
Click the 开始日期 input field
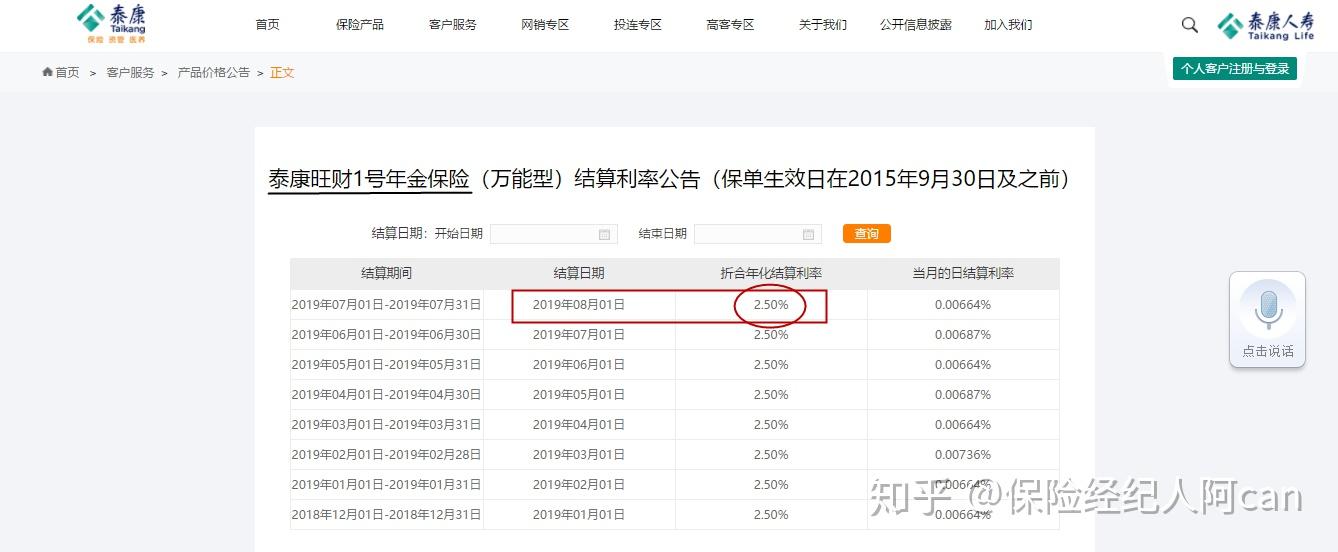point(554,234)
